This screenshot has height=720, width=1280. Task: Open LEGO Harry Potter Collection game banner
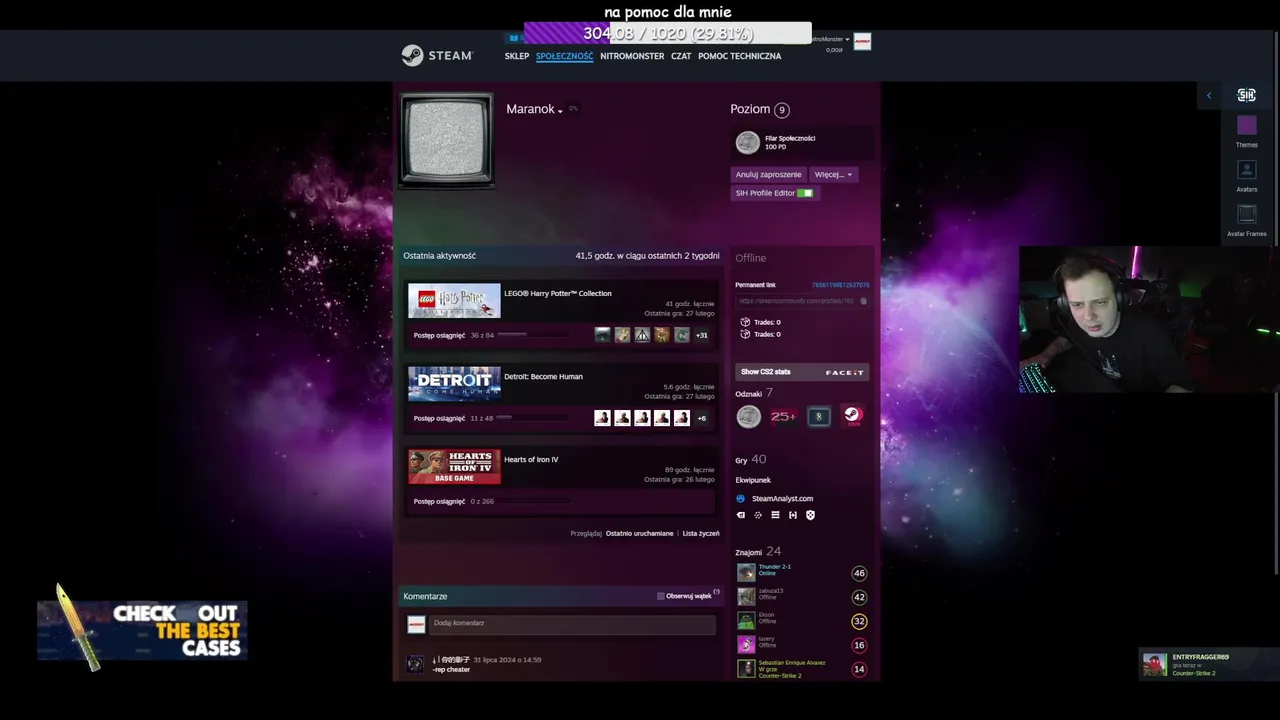click(454, 301)
